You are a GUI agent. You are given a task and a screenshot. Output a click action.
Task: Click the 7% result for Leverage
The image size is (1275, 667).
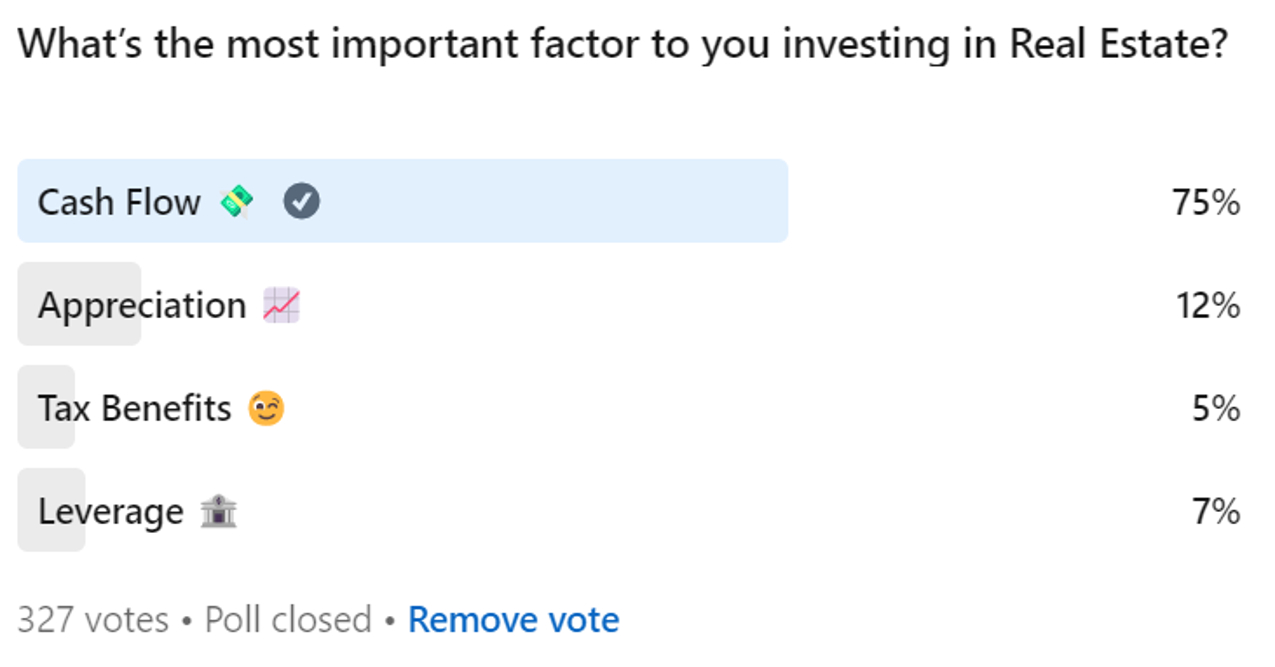pyautogui.click(x=1216, y=512)
